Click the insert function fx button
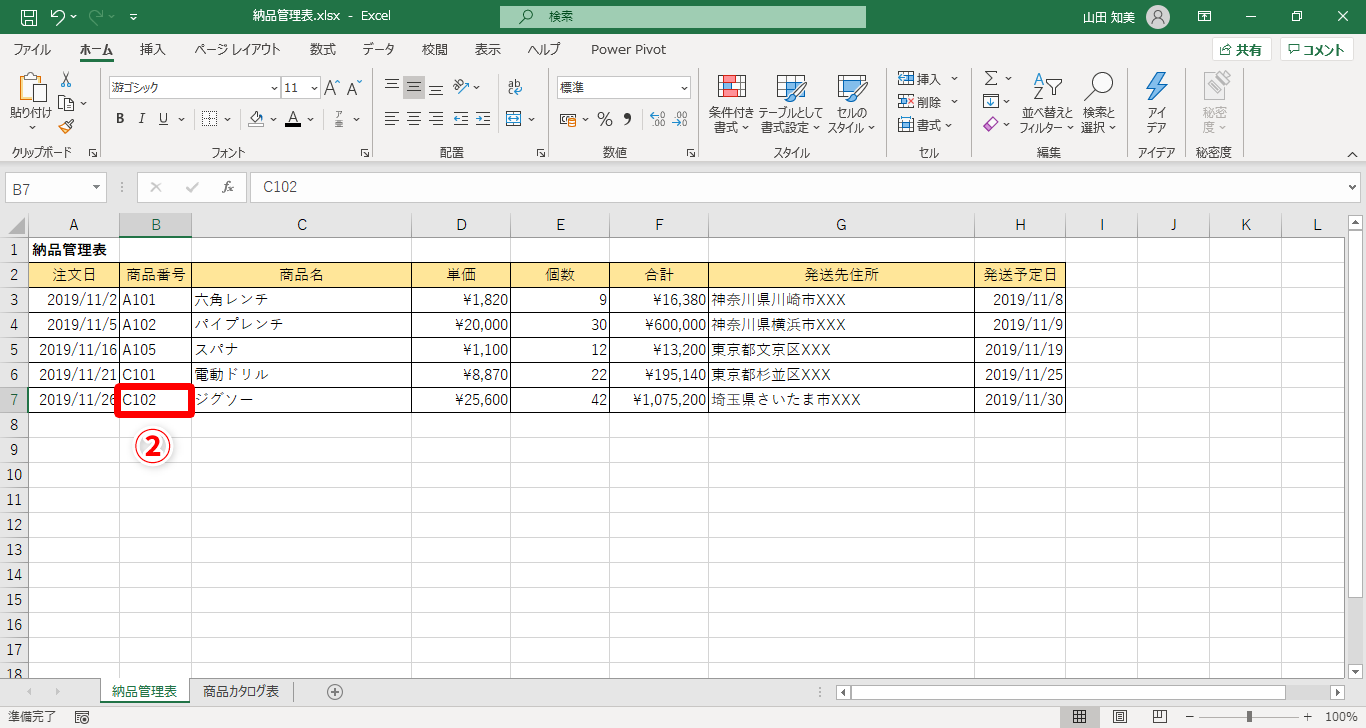The height and width of the screenshot is (728, 1366). point(228,187)
